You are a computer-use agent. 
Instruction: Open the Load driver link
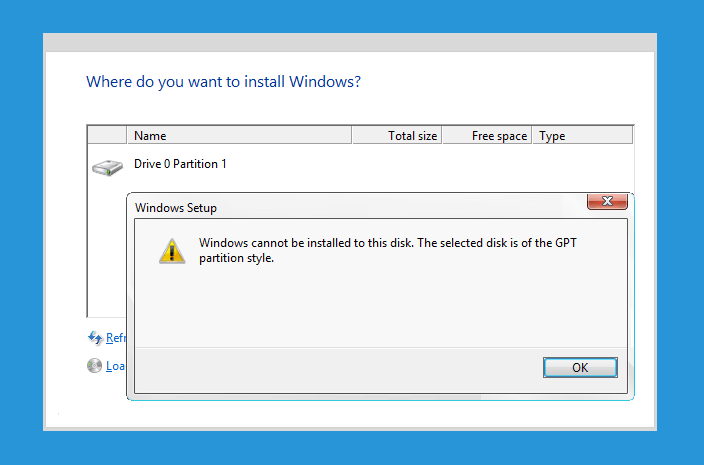pos(116,366)
